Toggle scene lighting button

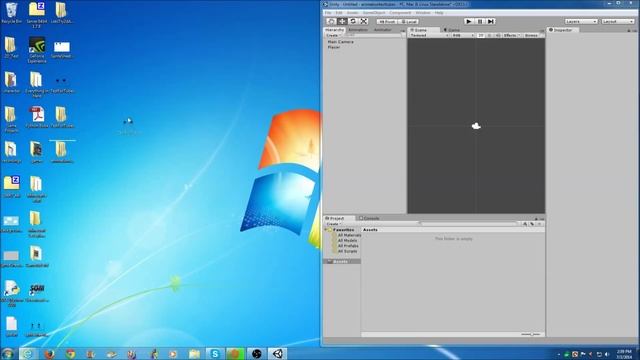pyautogui.click(x=490, y=36)
